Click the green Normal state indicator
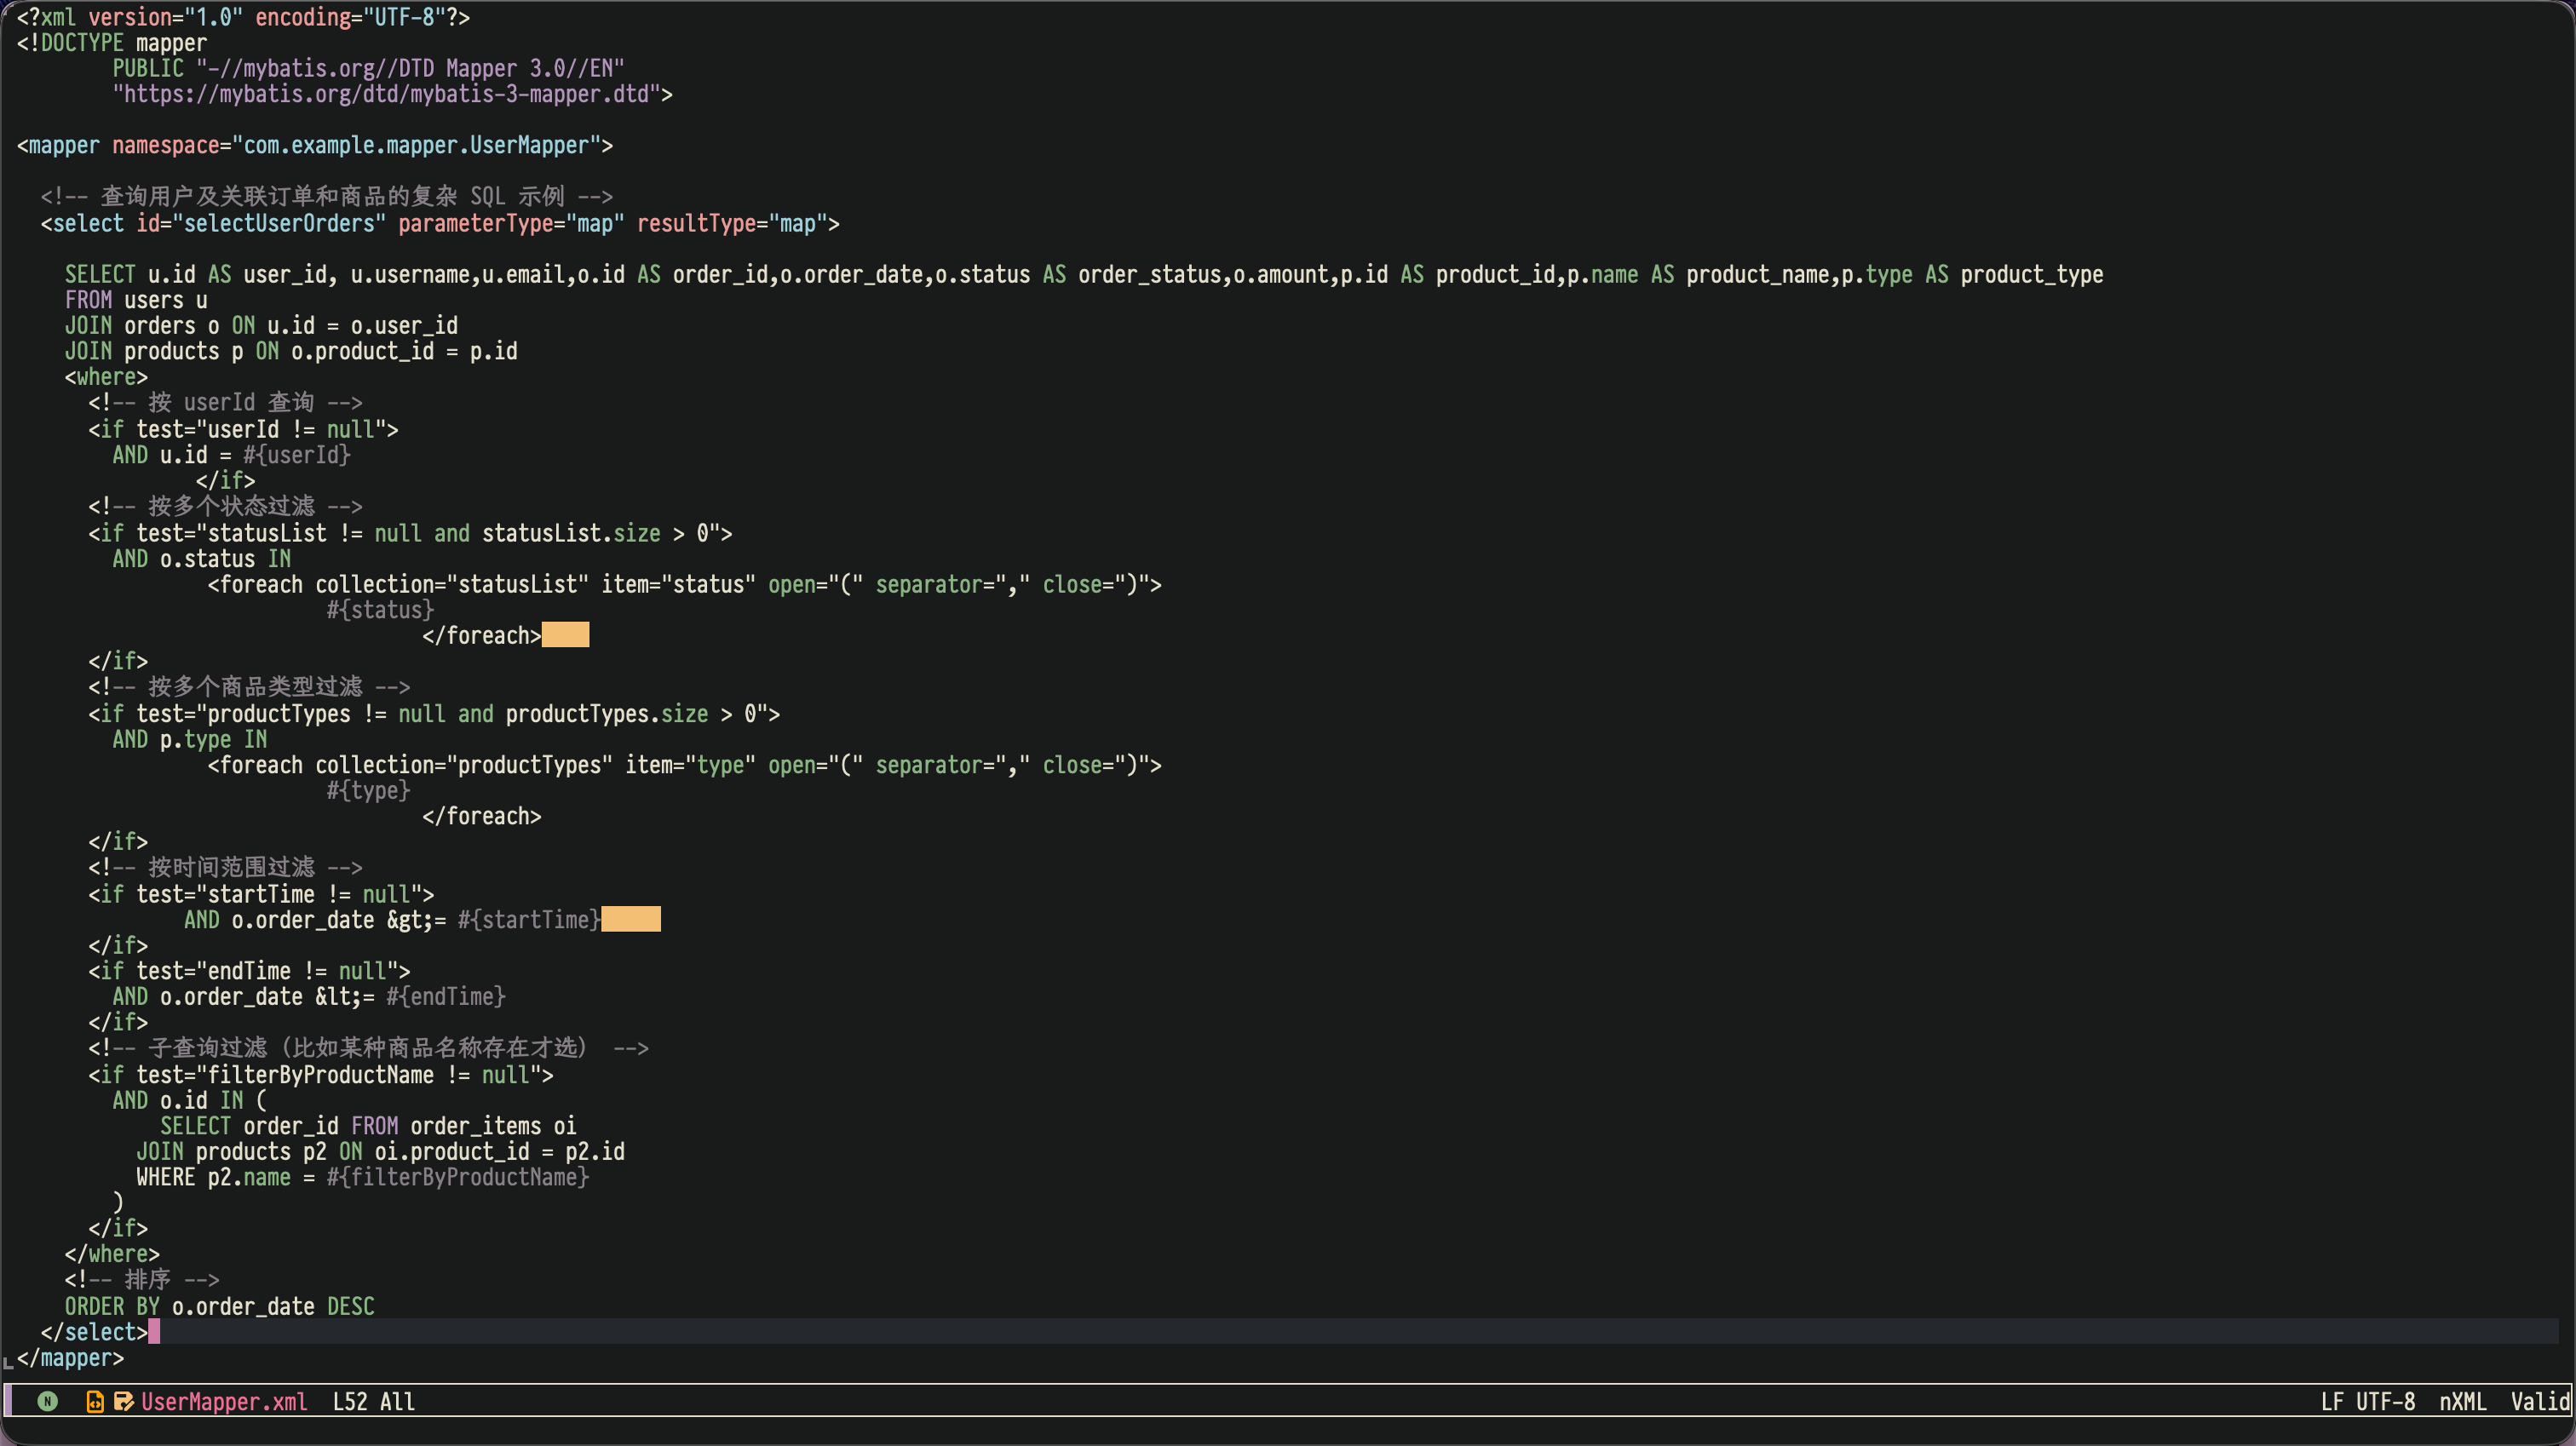Viewport: 2576px width, 1446px height. point(47,1401)
